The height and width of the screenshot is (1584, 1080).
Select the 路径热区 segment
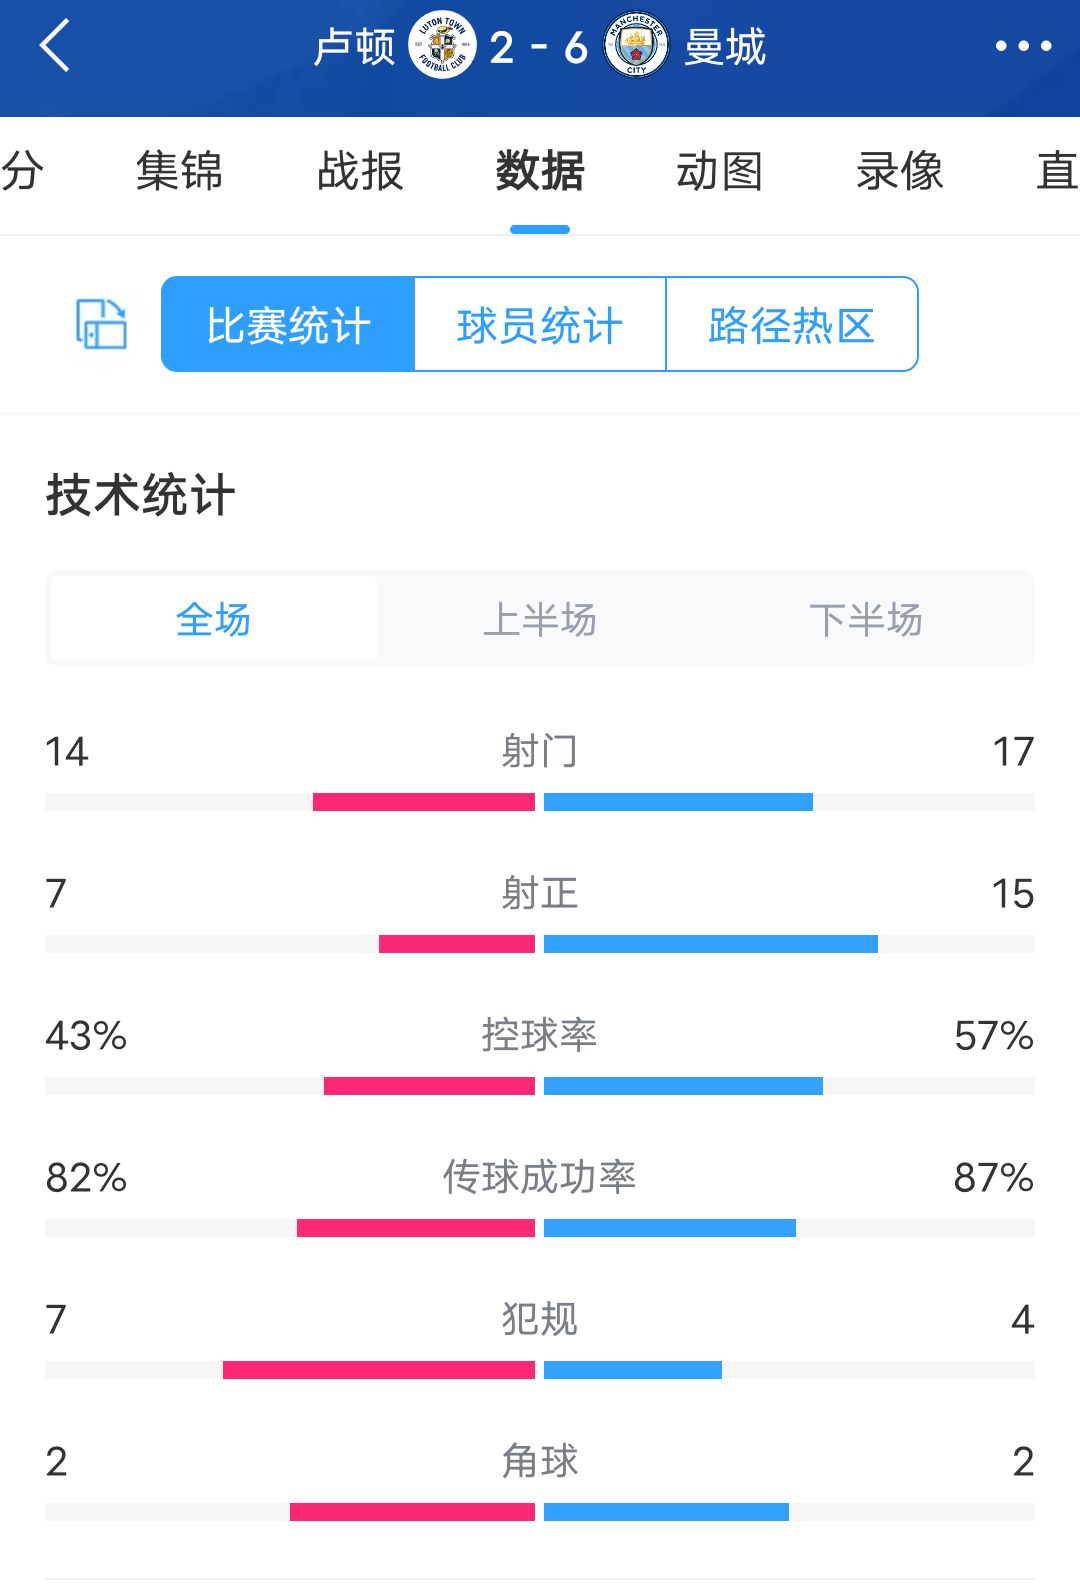791,325
